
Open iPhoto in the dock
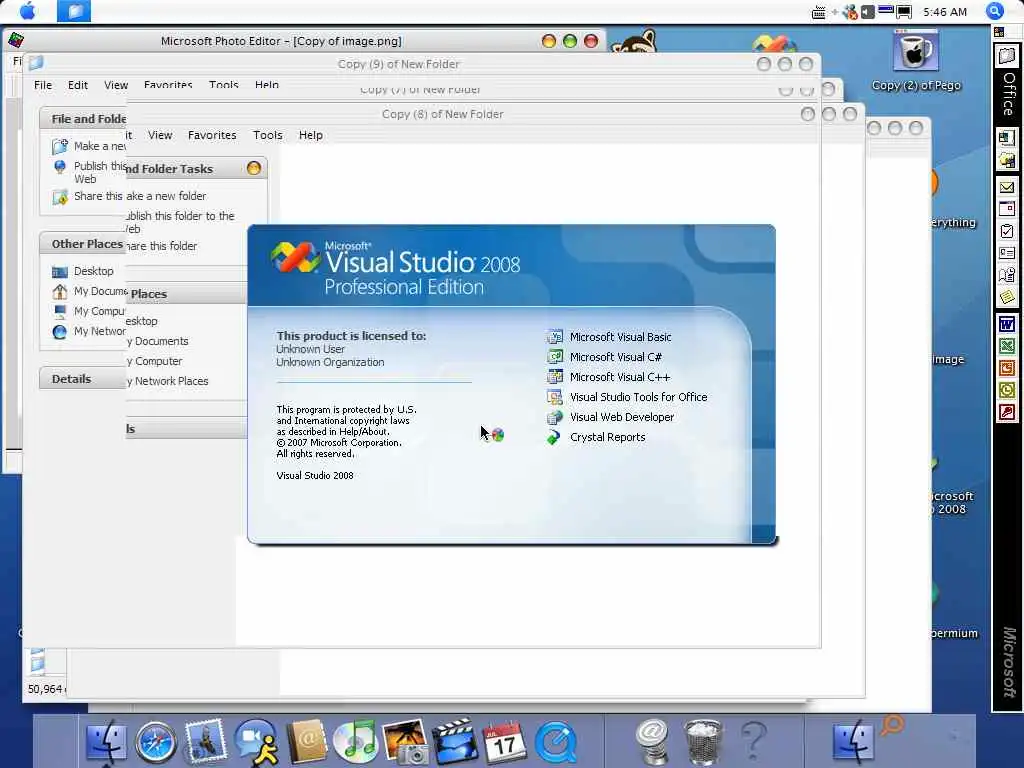click(405, 741)
